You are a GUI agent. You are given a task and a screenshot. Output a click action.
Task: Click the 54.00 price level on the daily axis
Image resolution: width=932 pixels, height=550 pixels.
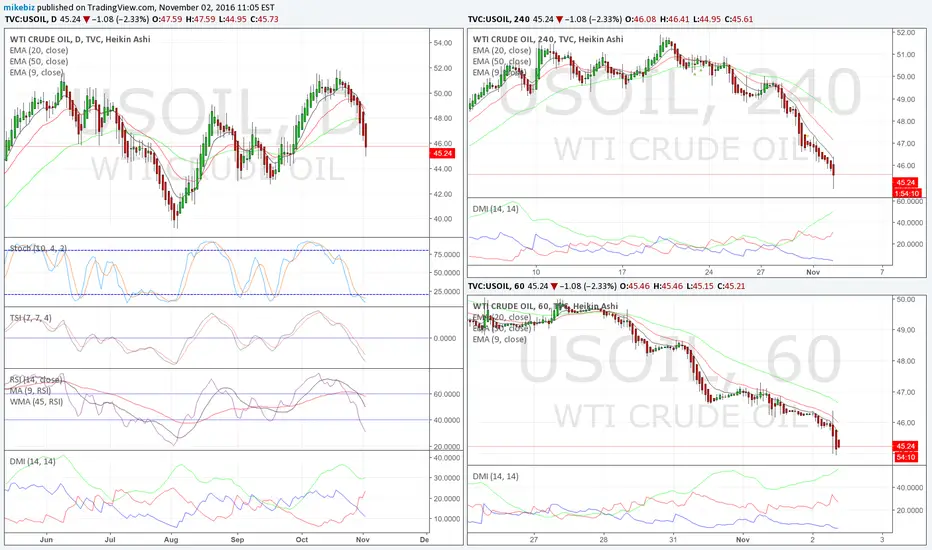tap(442, 43)
